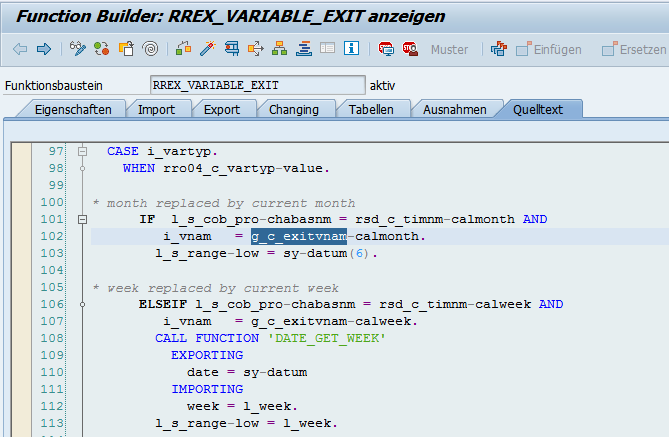Click ELSEIF keyword on line 106
This screenshot has height=437, width=669.
(163, 304)
